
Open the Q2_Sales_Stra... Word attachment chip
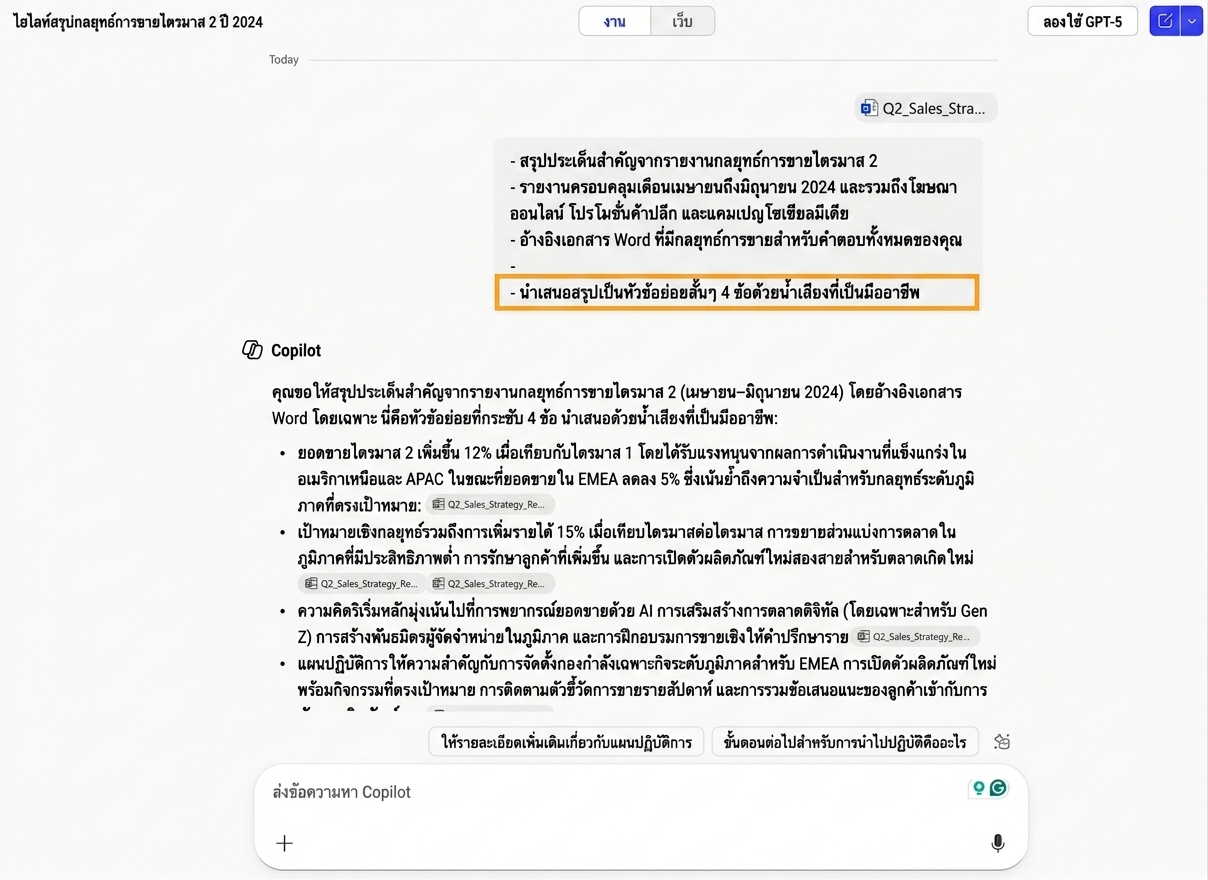point(926,108)
